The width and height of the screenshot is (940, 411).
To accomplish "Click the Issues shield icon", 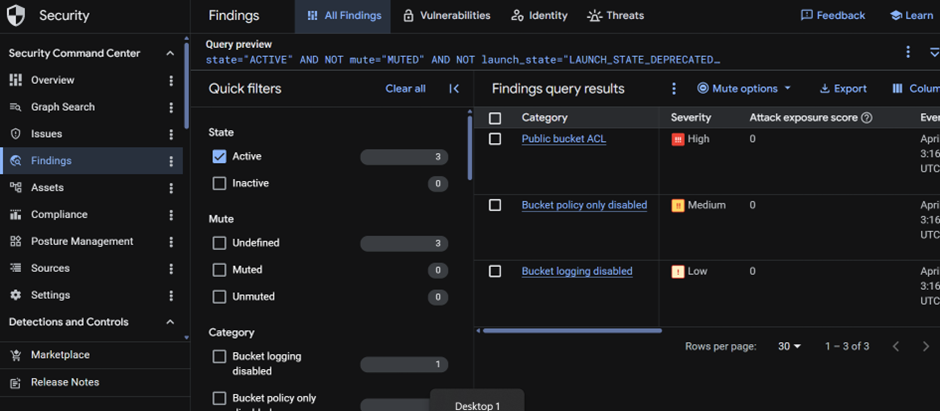I will click(16, 134).
